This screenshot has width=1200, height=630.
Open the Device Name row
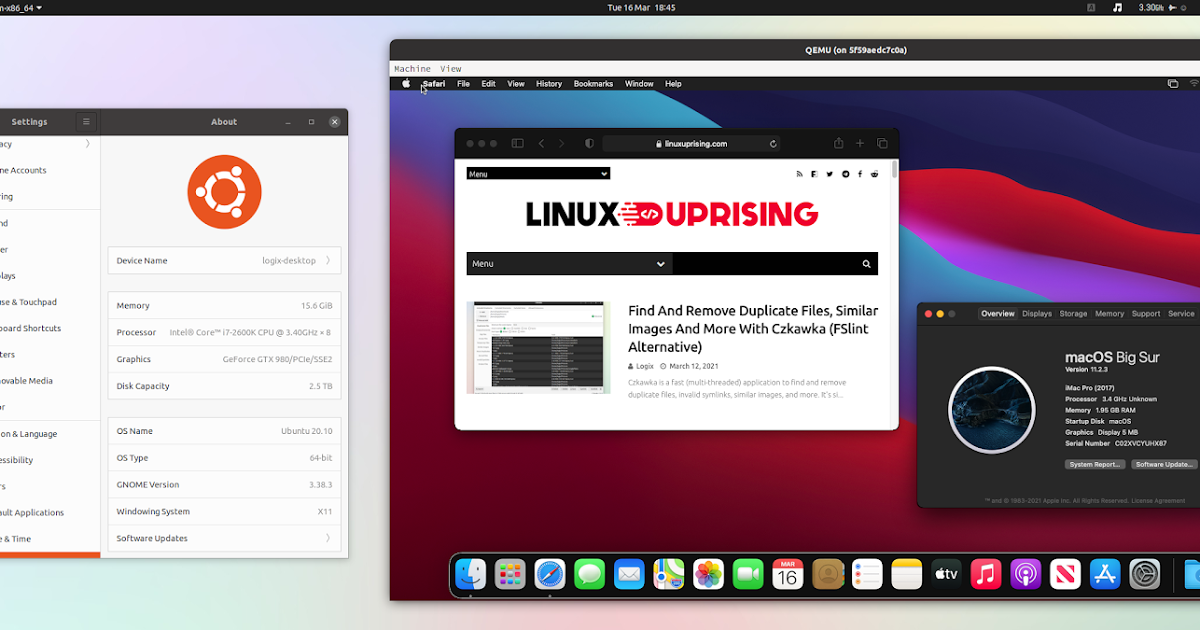point(224,260)
